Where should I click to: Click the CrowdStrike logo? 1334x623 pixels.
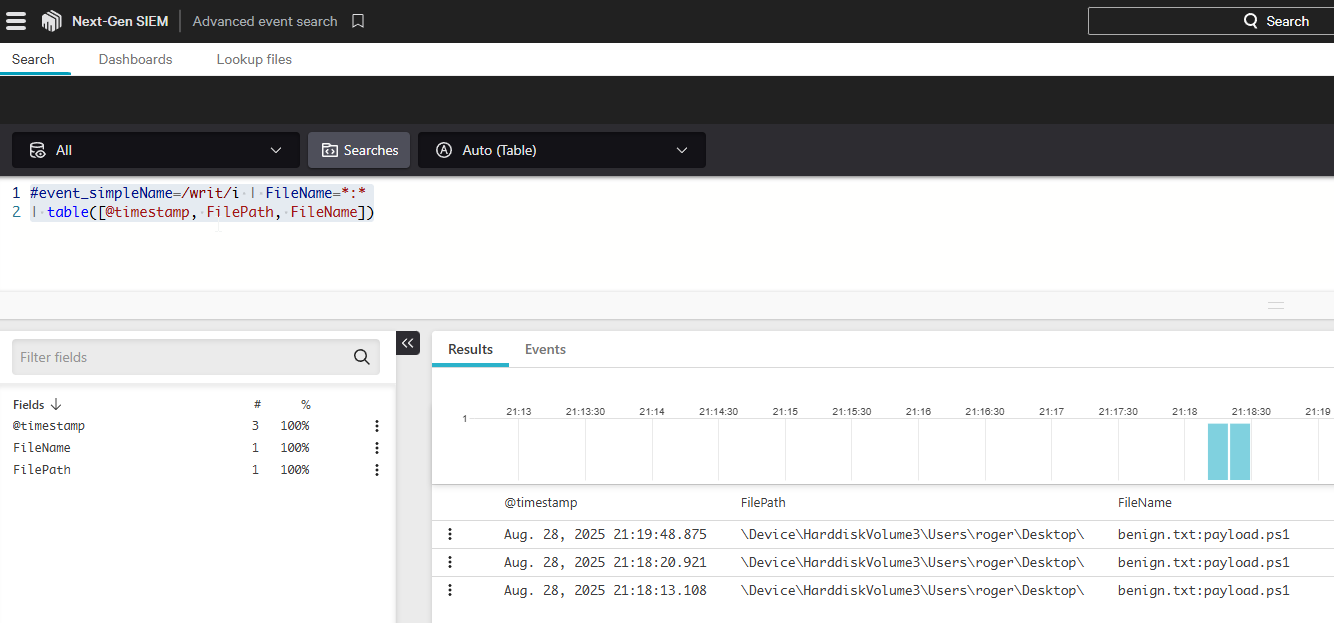pos(51,20)
